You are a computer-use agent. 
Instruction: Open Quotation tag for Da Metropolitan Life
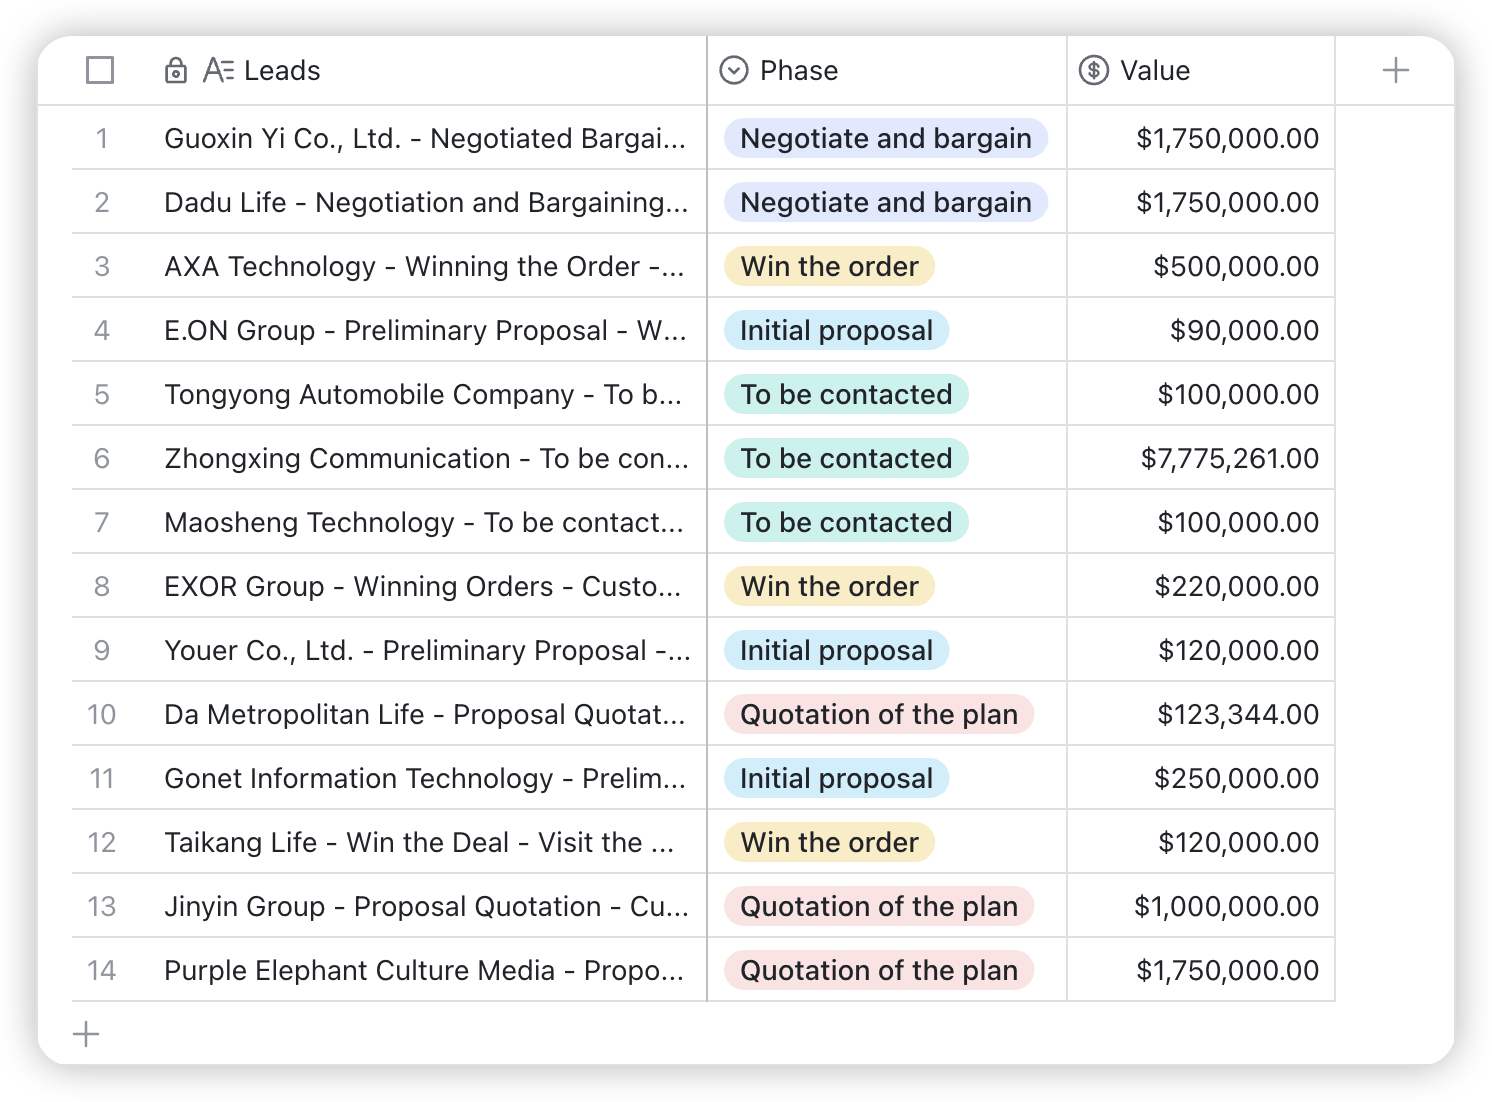pos(879,714)
